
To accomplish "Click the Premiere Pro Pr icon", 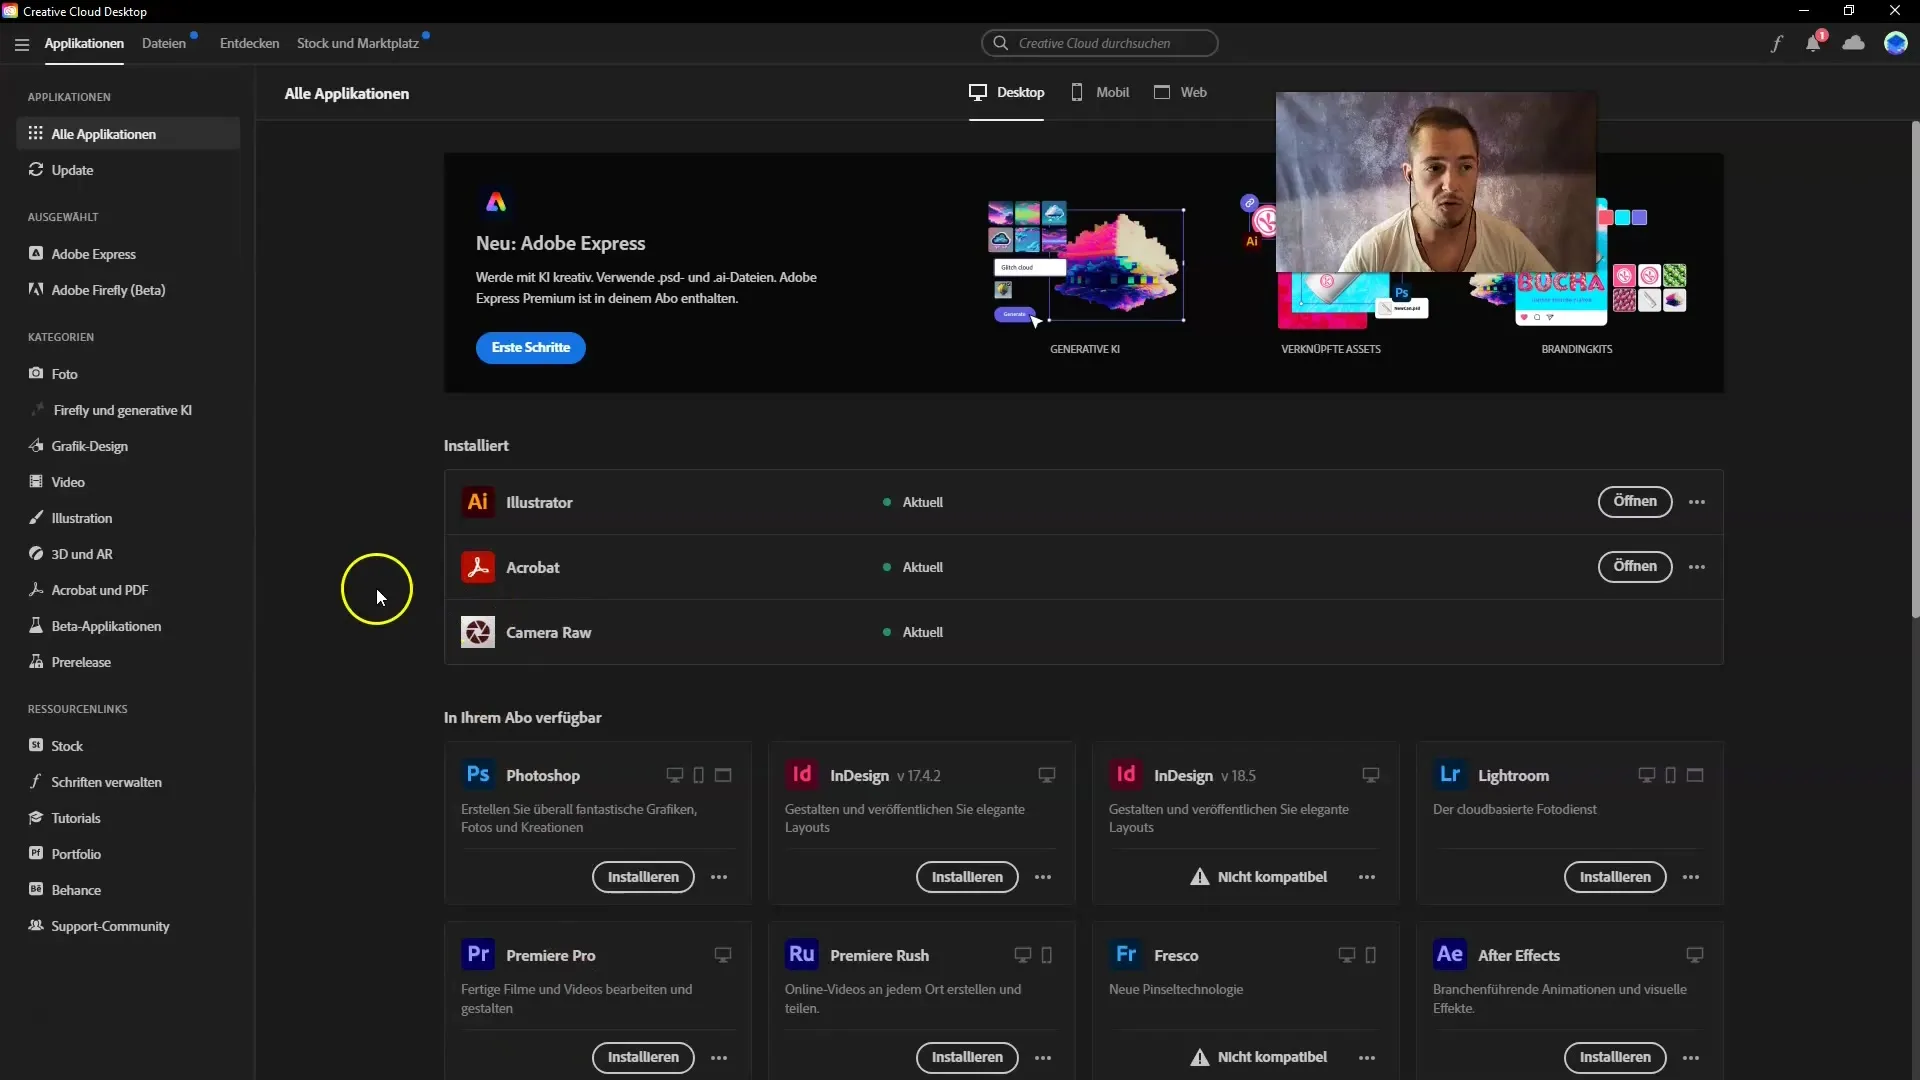I will point(478,955).
